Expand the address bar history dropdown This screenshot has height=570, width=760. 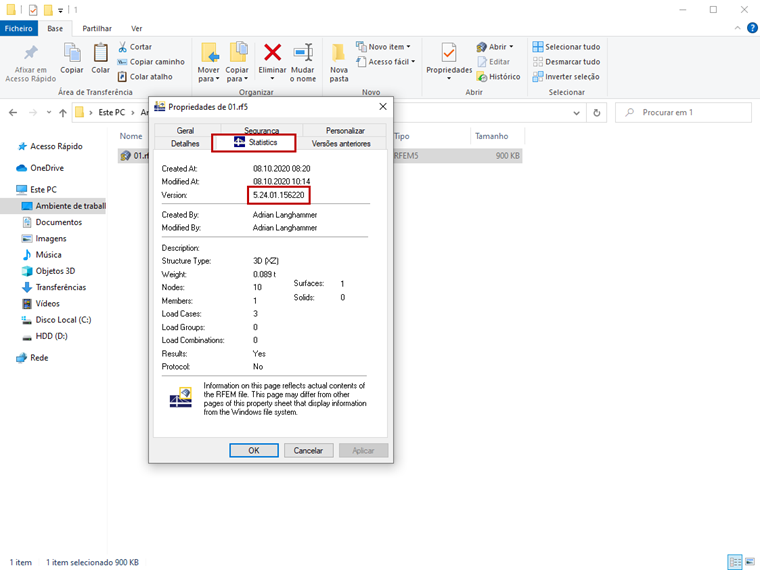(576, 113)
